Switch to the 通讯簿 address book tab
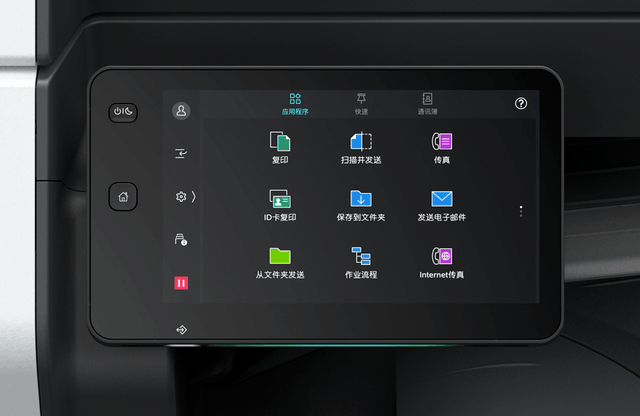 click(x=427, y=104)
